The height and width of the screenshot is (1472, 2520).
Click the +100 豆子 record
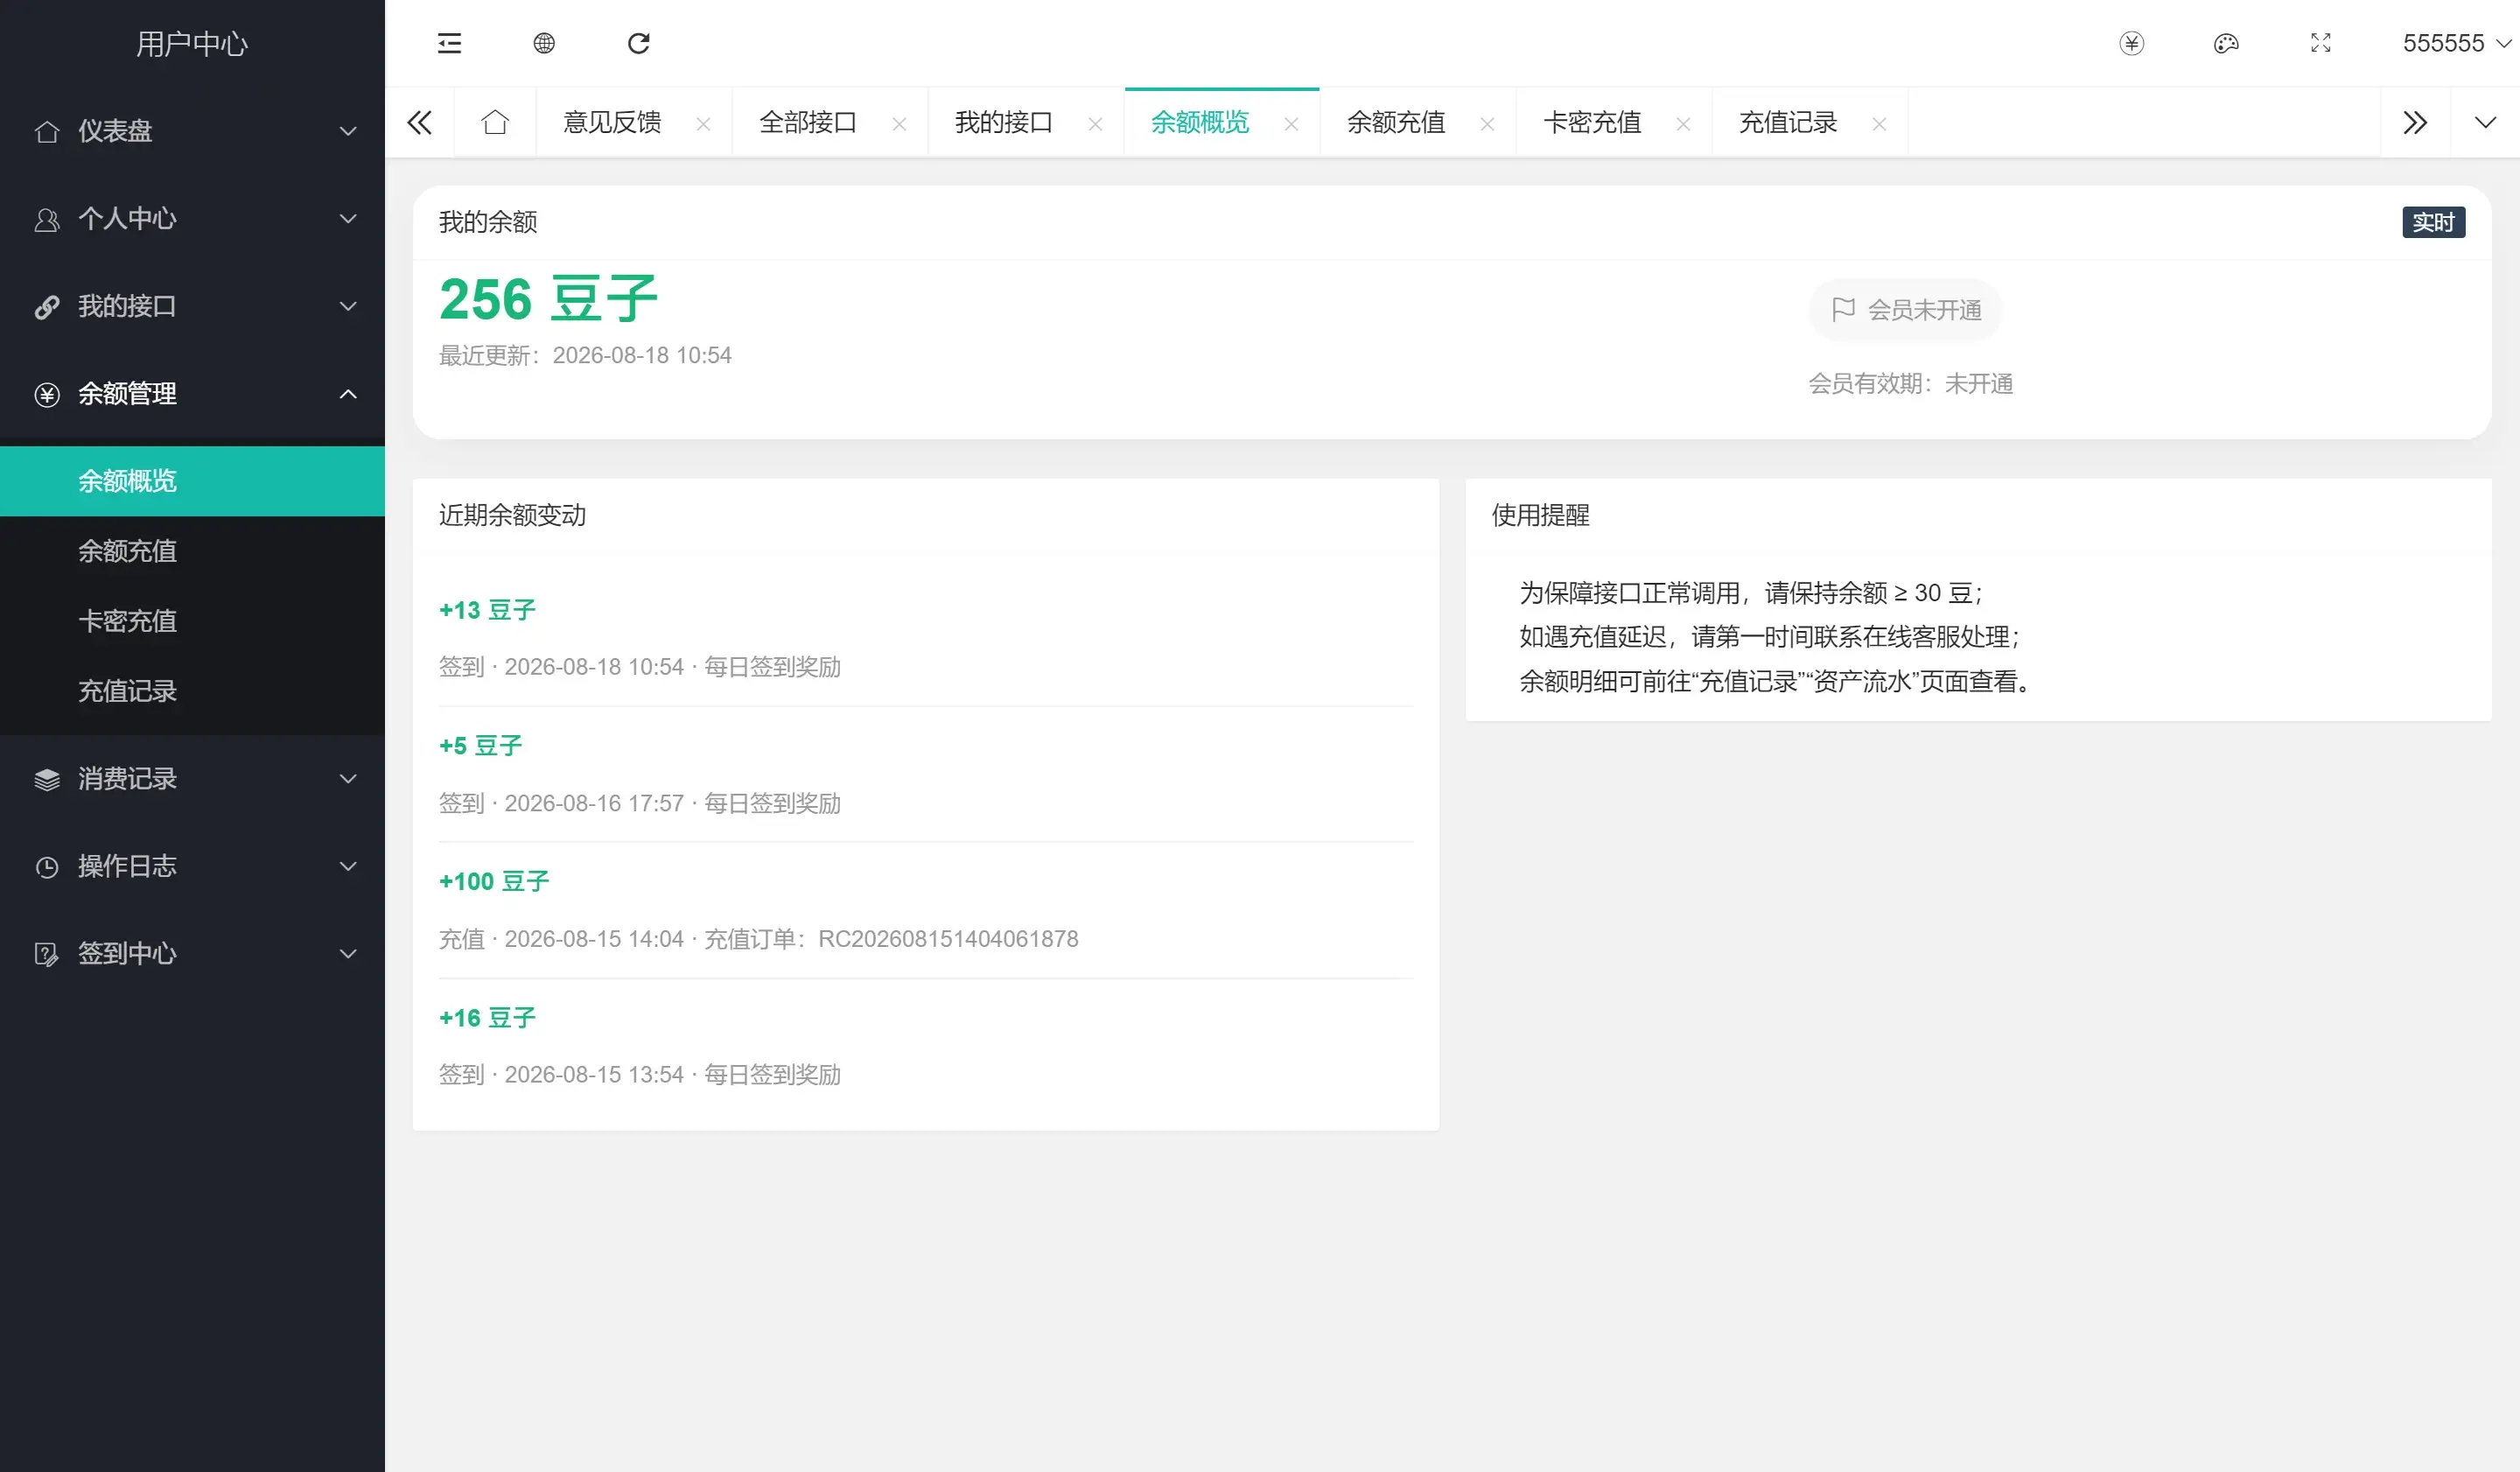(x=494, y=882)
